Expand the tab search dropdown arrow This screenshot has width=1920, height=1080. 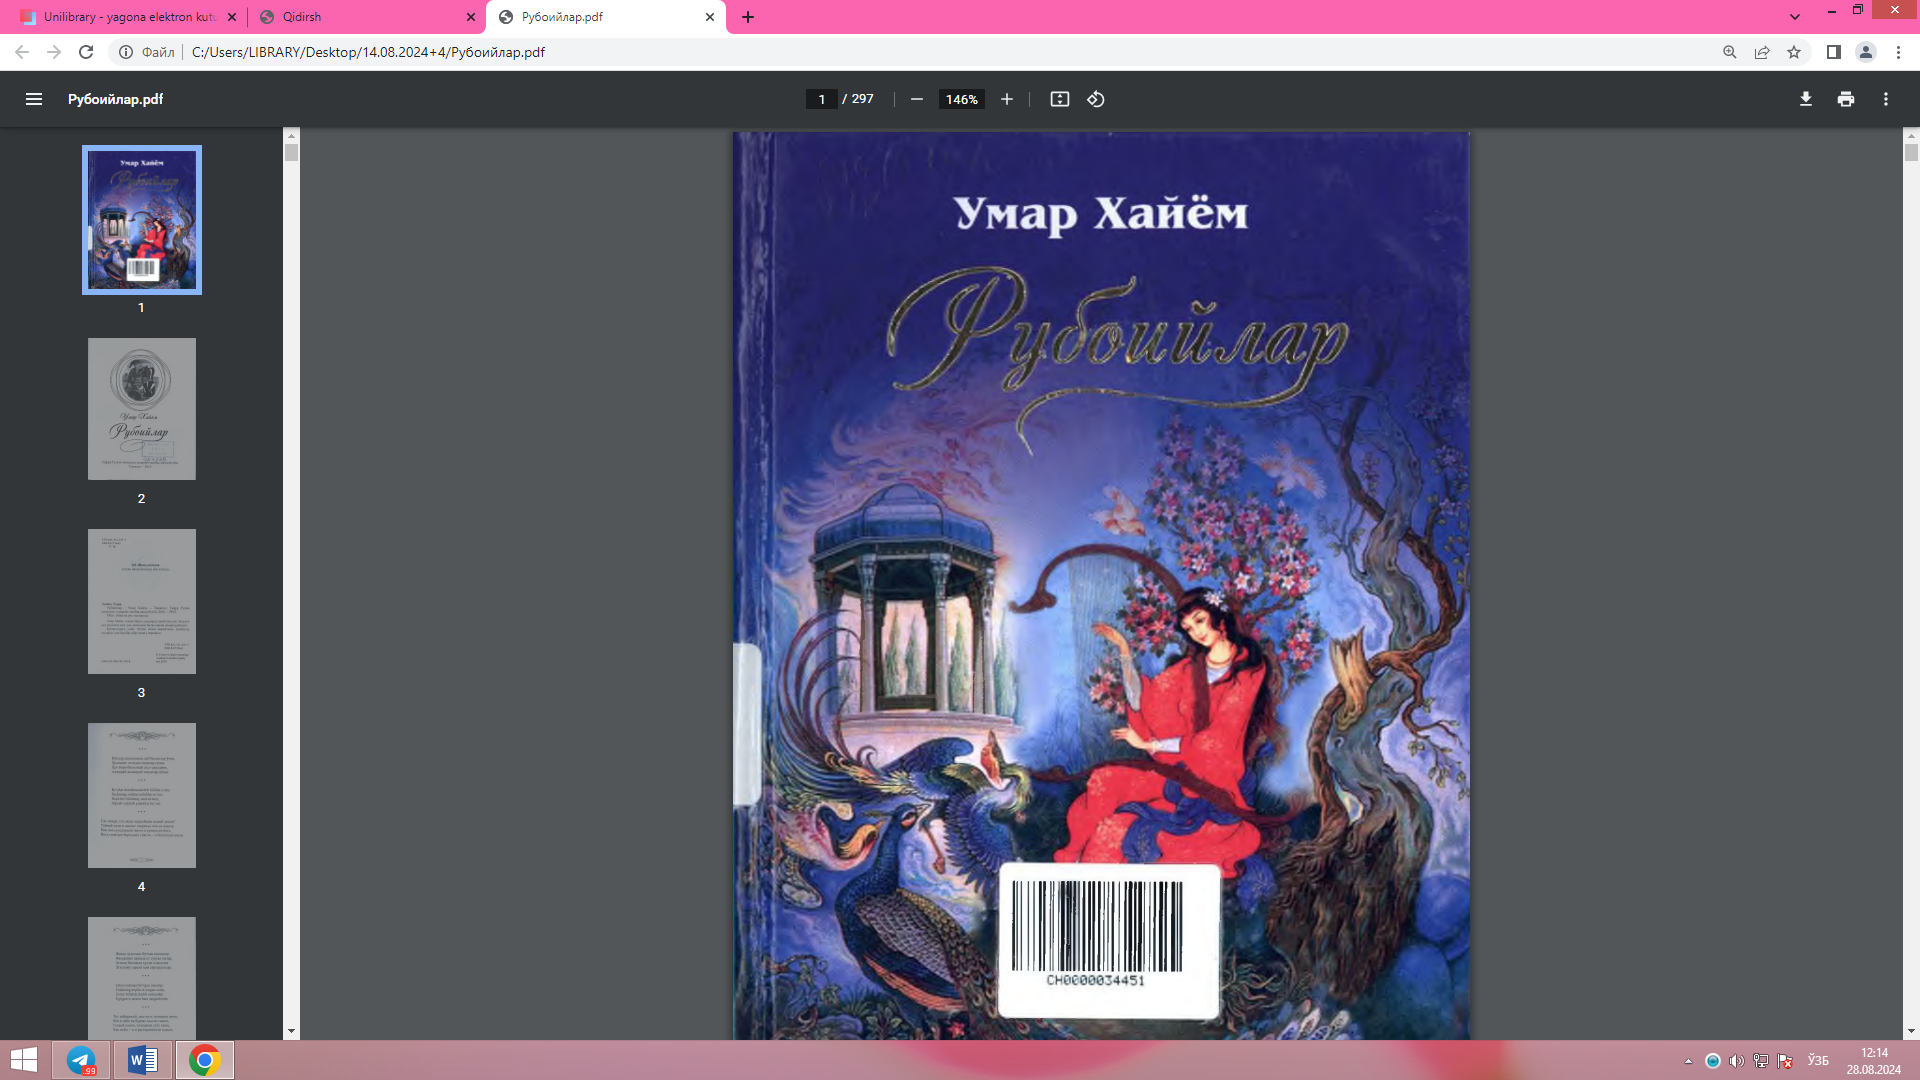tap(1795, 17)
